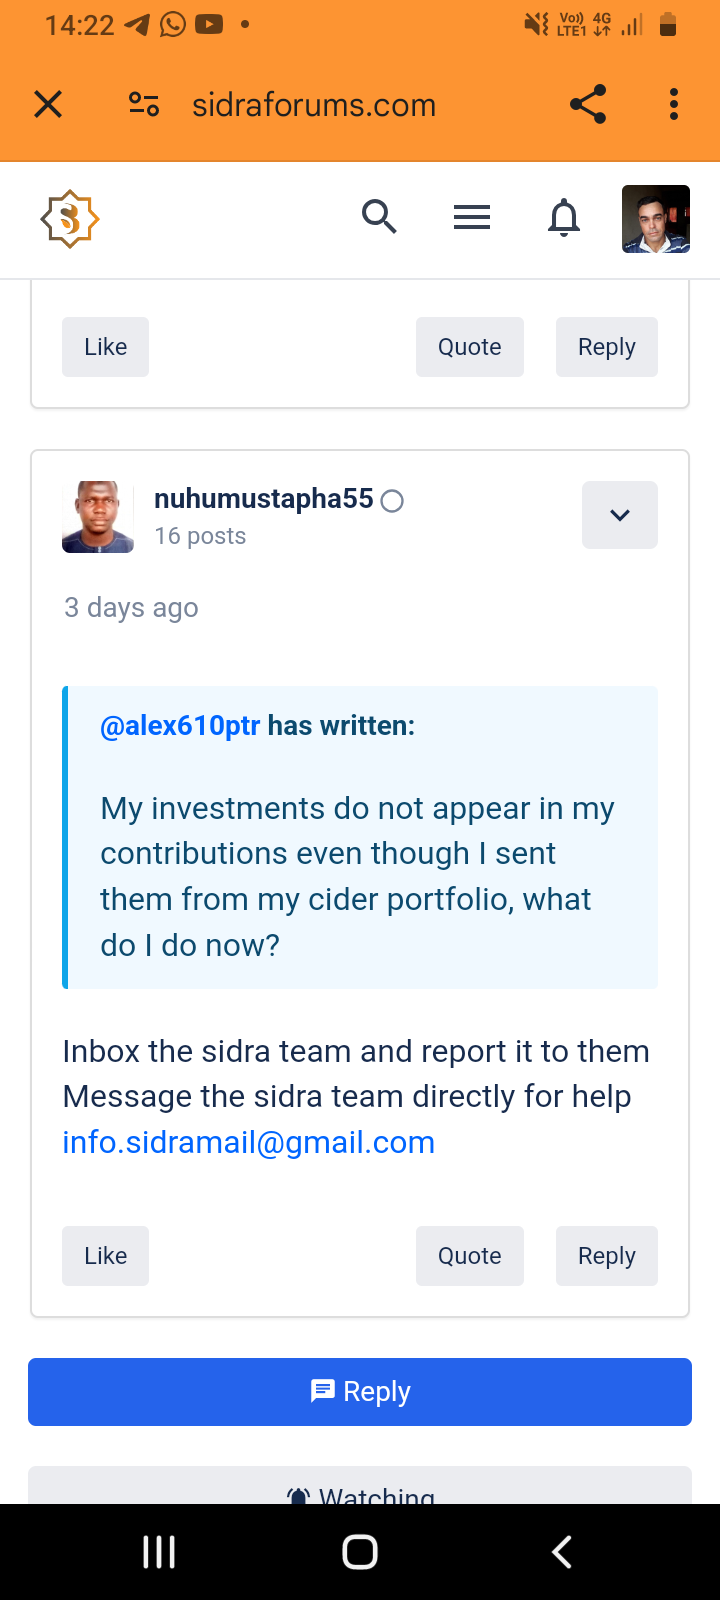This screenshot has height=1600, width=720.
Task: Toggle the Watching topic button
Action: [360, 1490]
